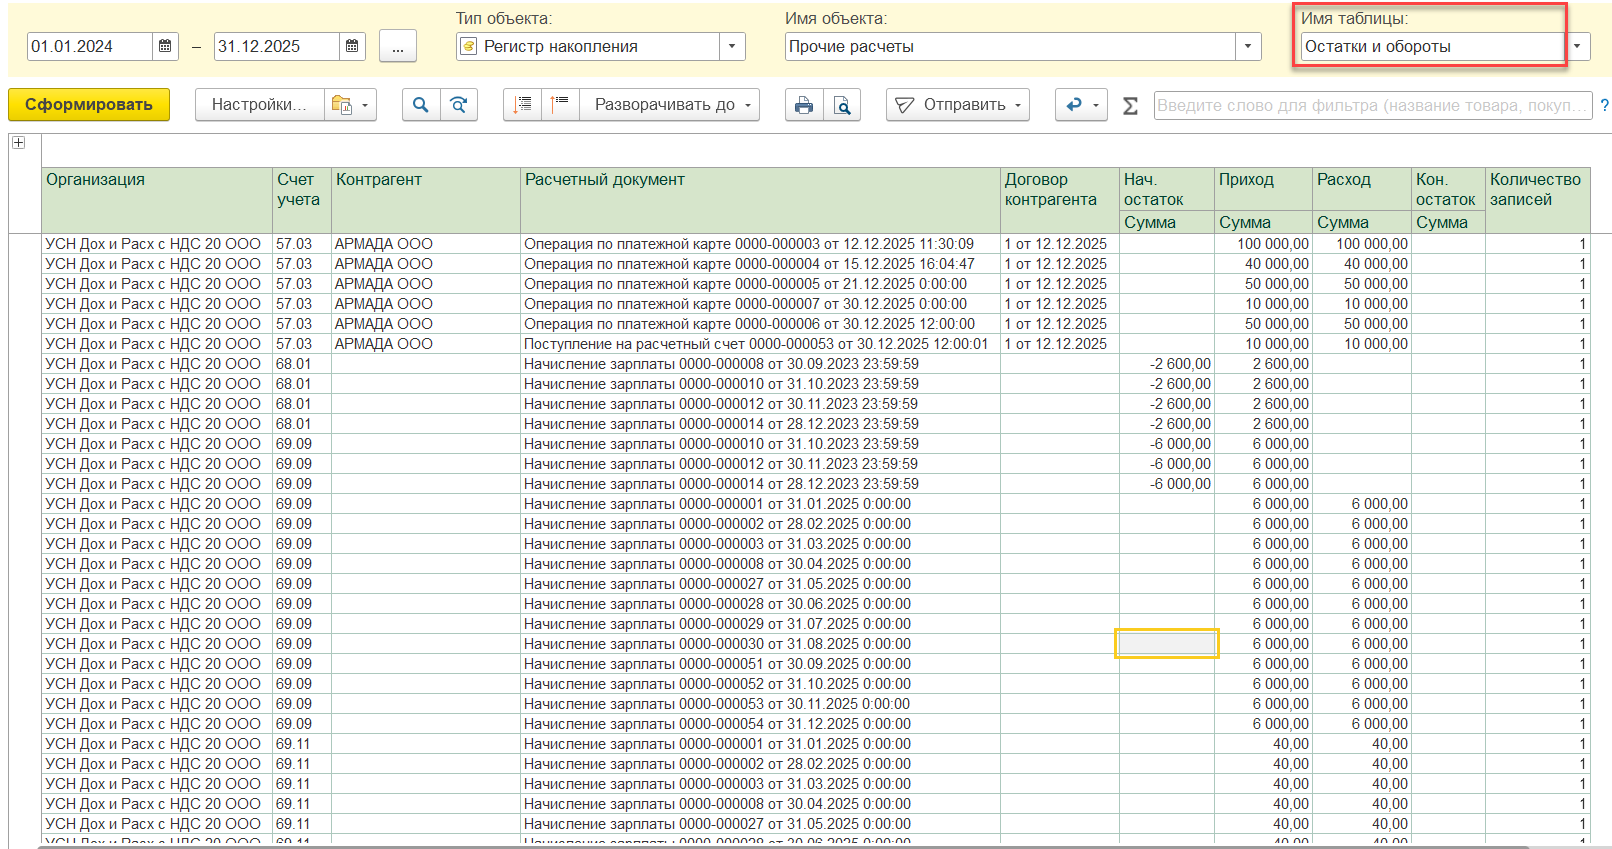Click the printer icon
The height and width of the screenshot is (849, 1612).
[x=804, y=105]
